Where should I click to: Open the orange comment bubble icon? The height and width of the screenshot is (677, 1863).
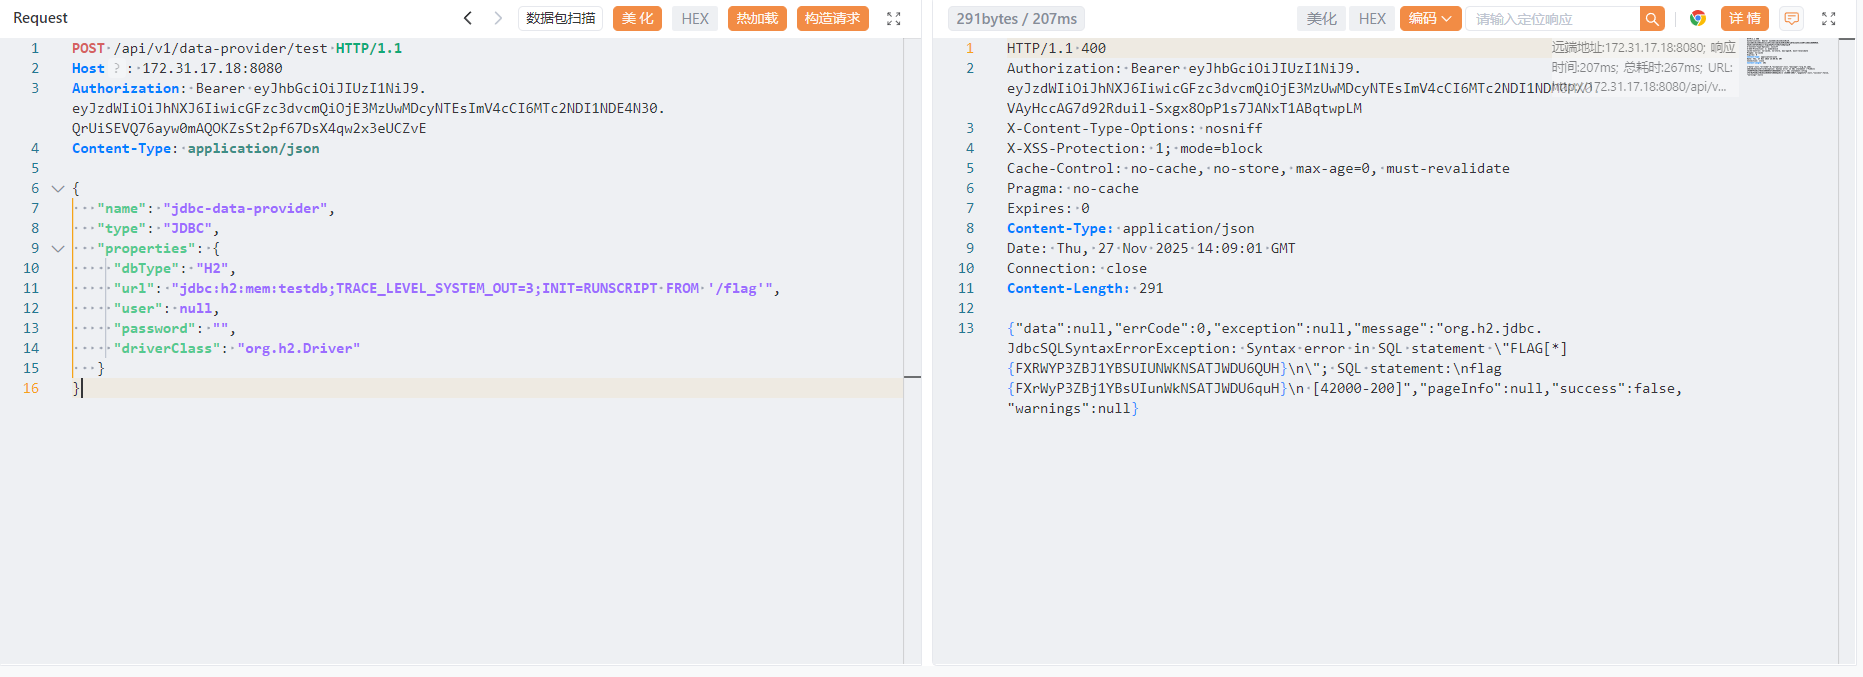(x=1792, y=18)
